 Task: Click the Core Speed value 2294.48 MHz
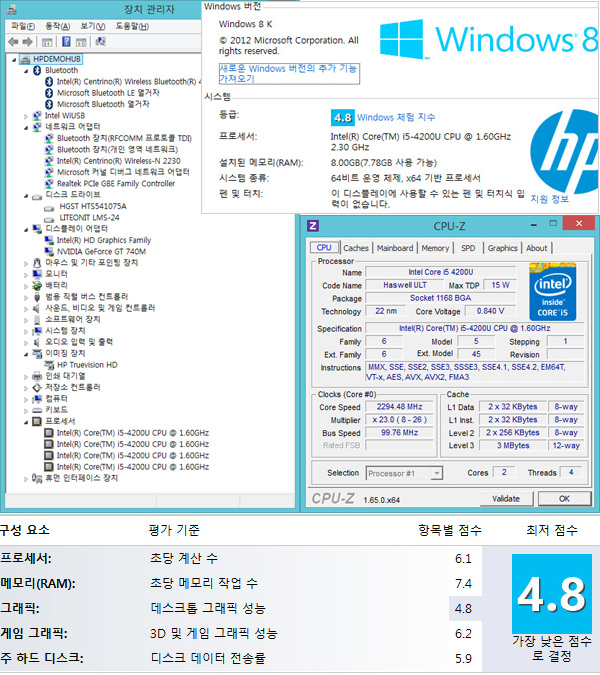[x=399, y=407]
